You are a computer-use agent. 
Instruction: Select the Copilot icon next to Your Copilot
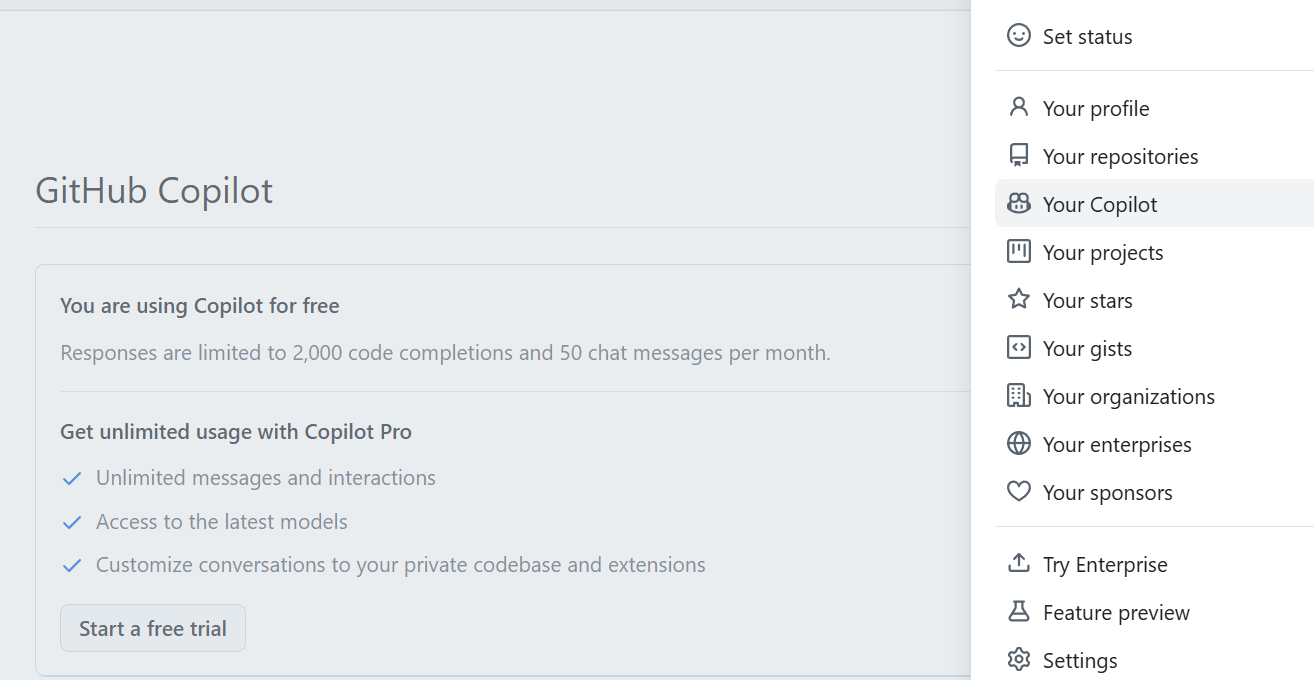coord(1018,203)
